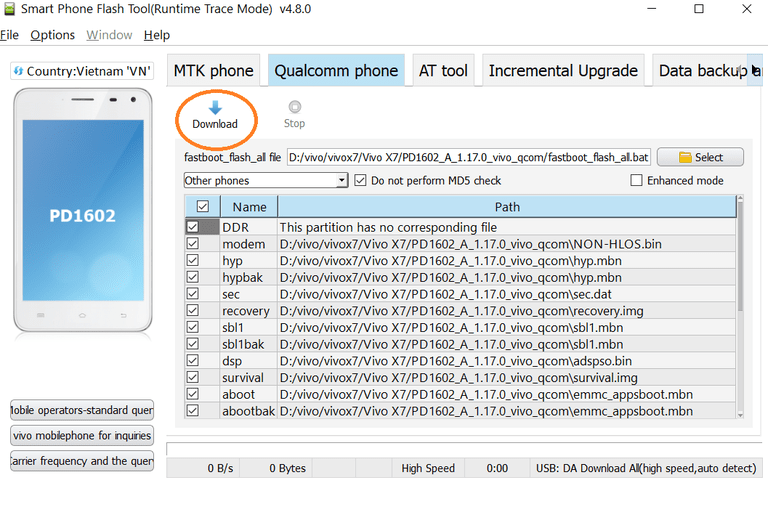Select the recovery.img path cell
The height and width of the screenshot is (528, 768).
click(507, 311)
